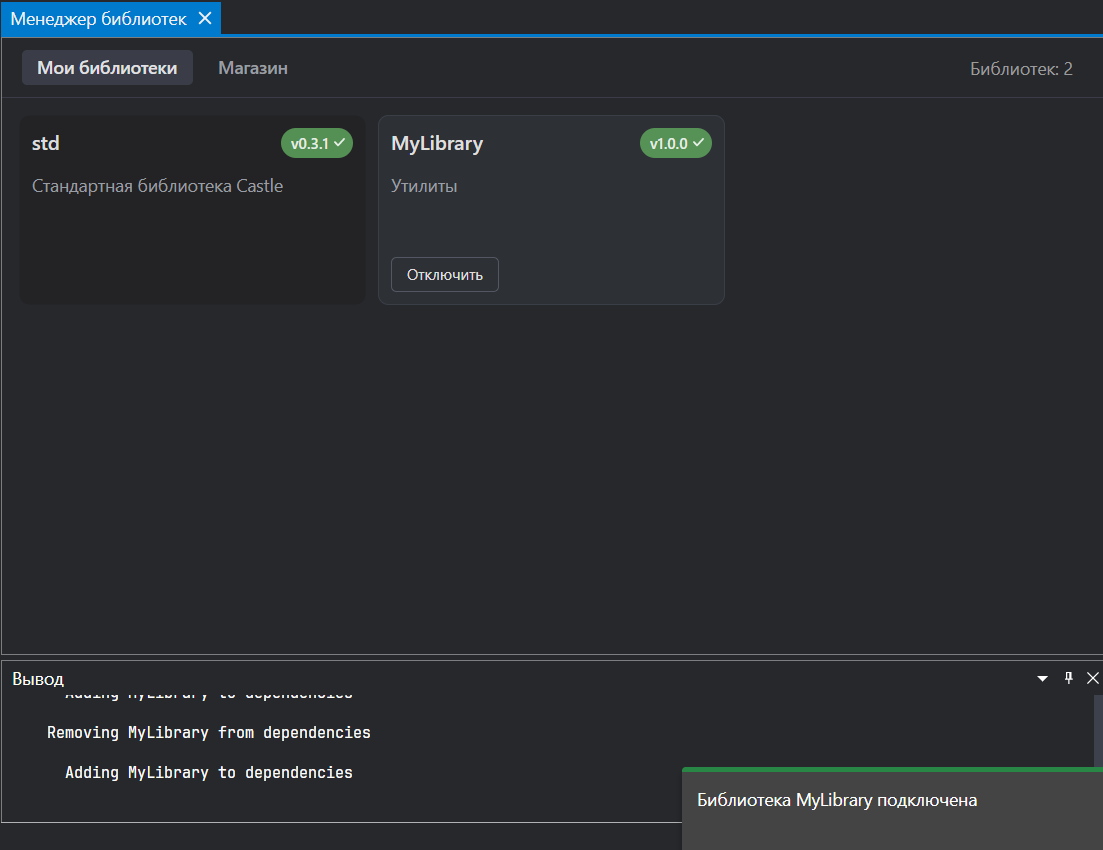Viewport: 1103px width, 850px height.
Task: Select the Менеджер библиотек document tab
Action: pos(111,18)
